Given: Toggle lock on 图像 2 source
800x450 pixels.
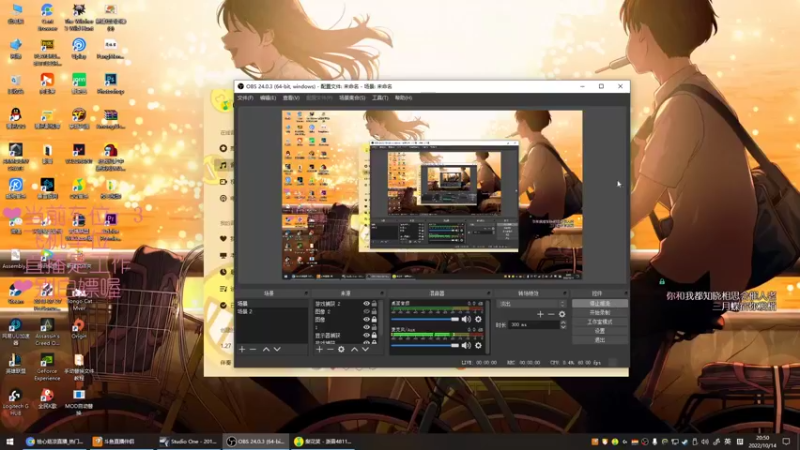Looking at the screenshot, I should click(x=374, y=311).
